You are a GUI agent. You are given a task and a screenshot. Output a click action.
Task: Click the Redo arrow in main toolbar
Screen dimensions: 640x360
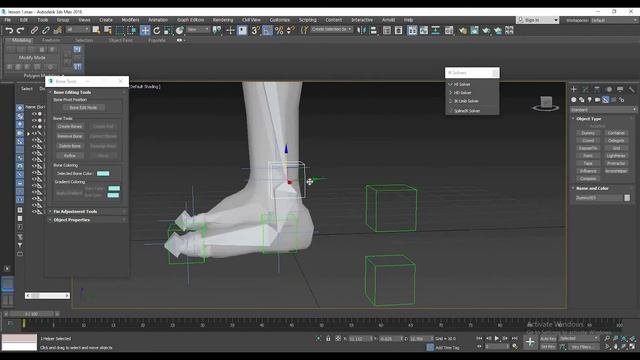[x=20, y=30]
